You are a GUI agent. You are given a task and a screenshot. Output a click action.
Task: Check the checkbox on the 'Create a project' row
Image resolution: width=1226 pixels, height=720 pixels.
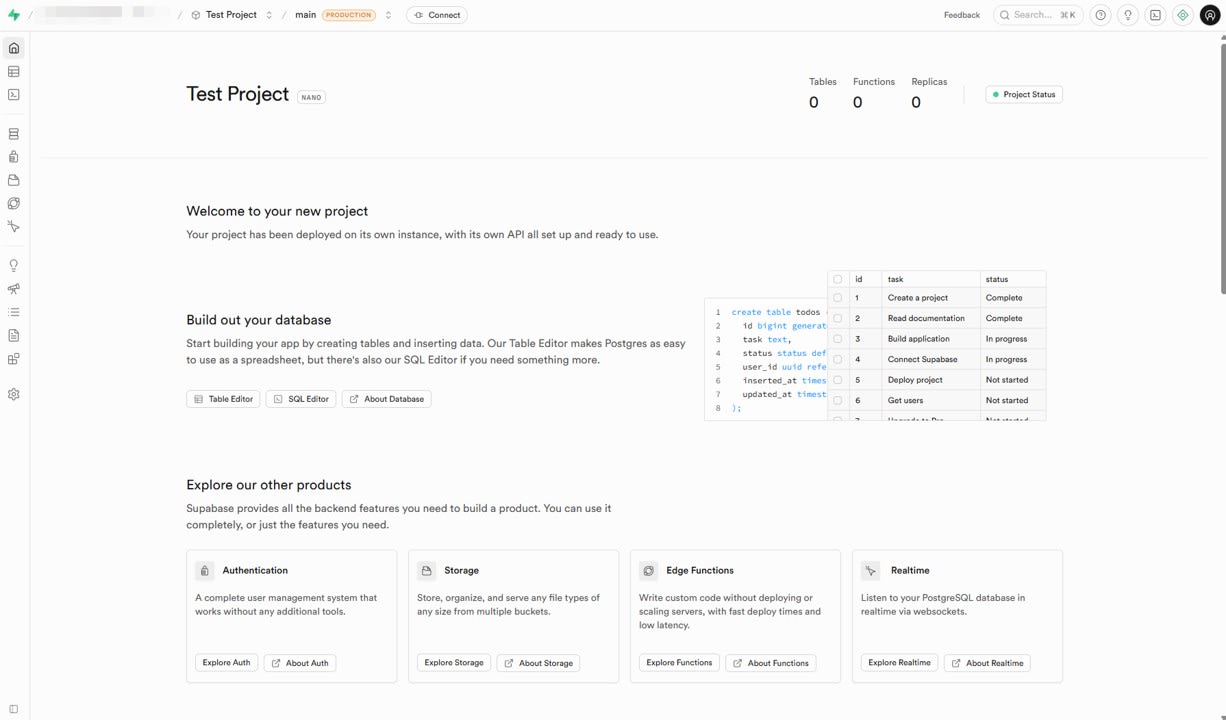tap(838, 297)
